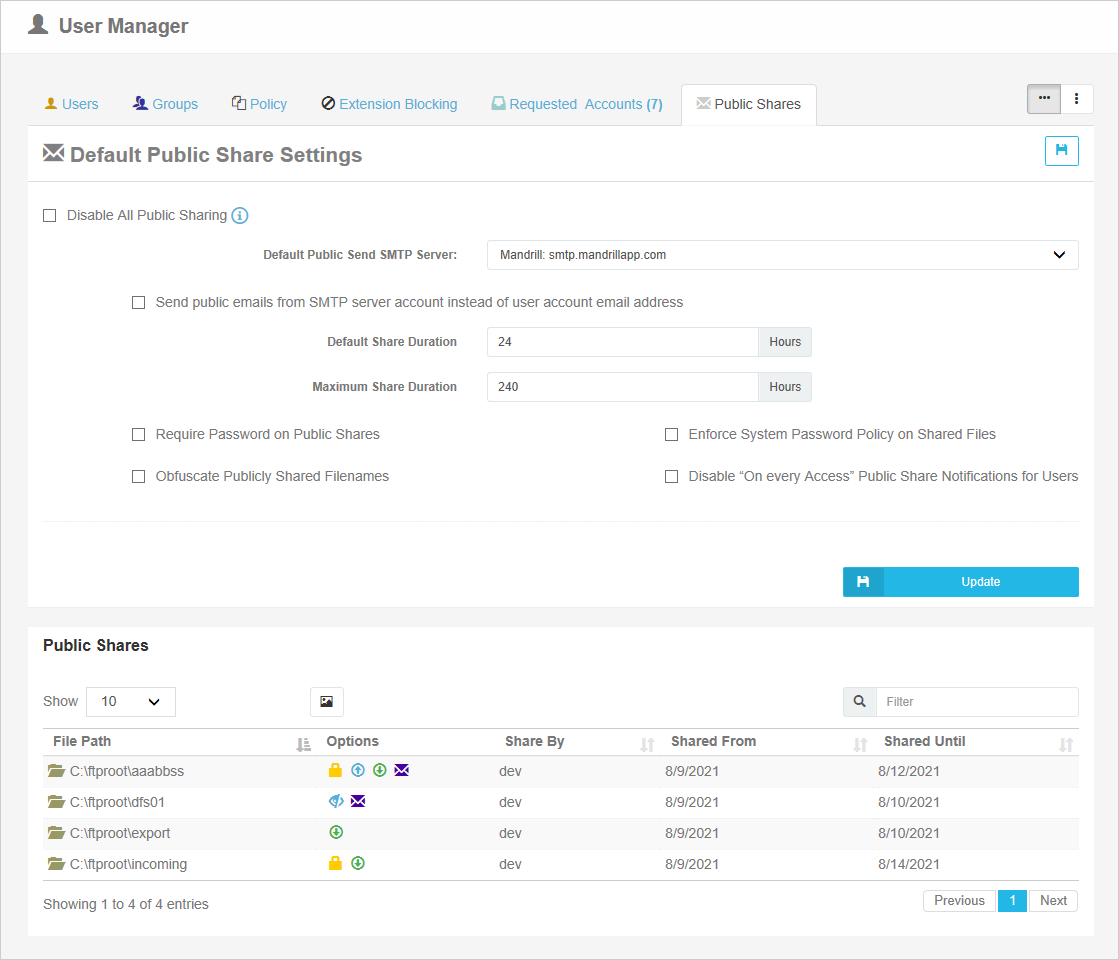Click the Default Share Duration field

[622, 342]
